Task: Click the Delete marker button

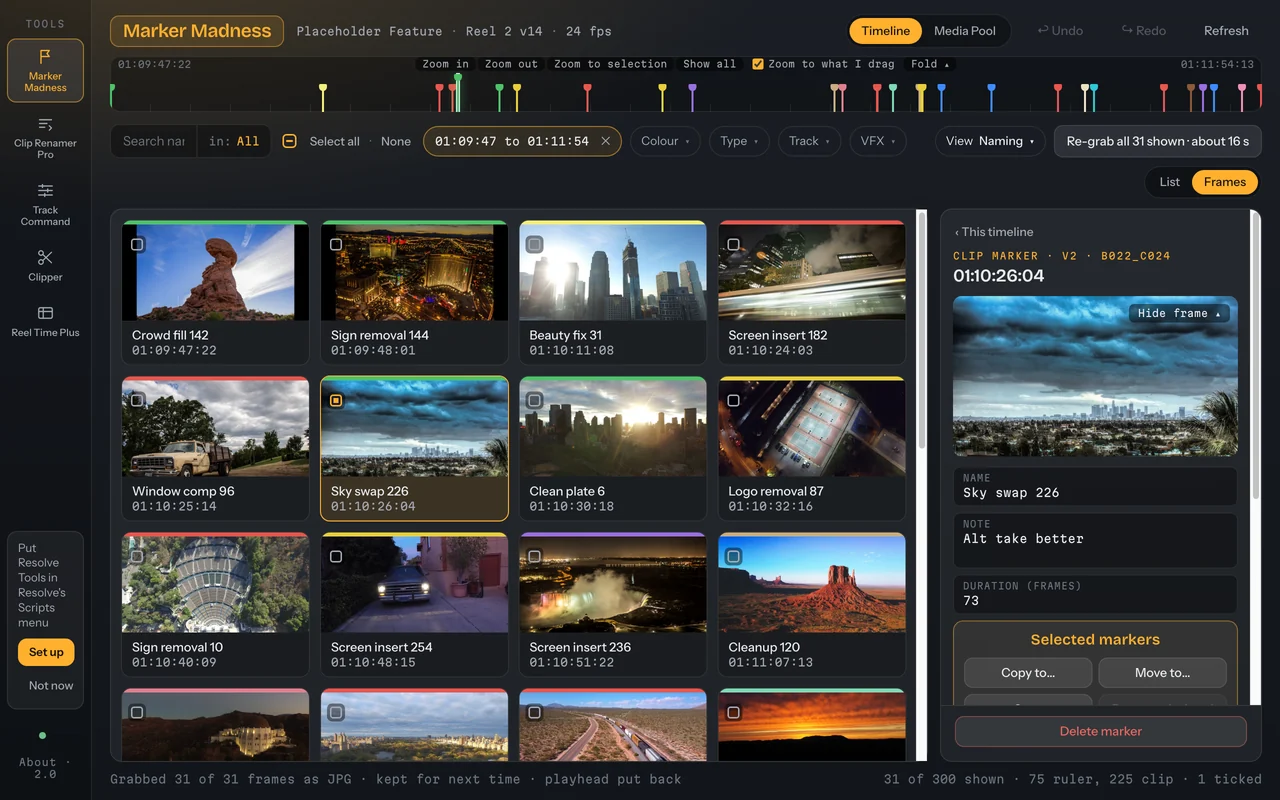Action: pos(1100,731)
